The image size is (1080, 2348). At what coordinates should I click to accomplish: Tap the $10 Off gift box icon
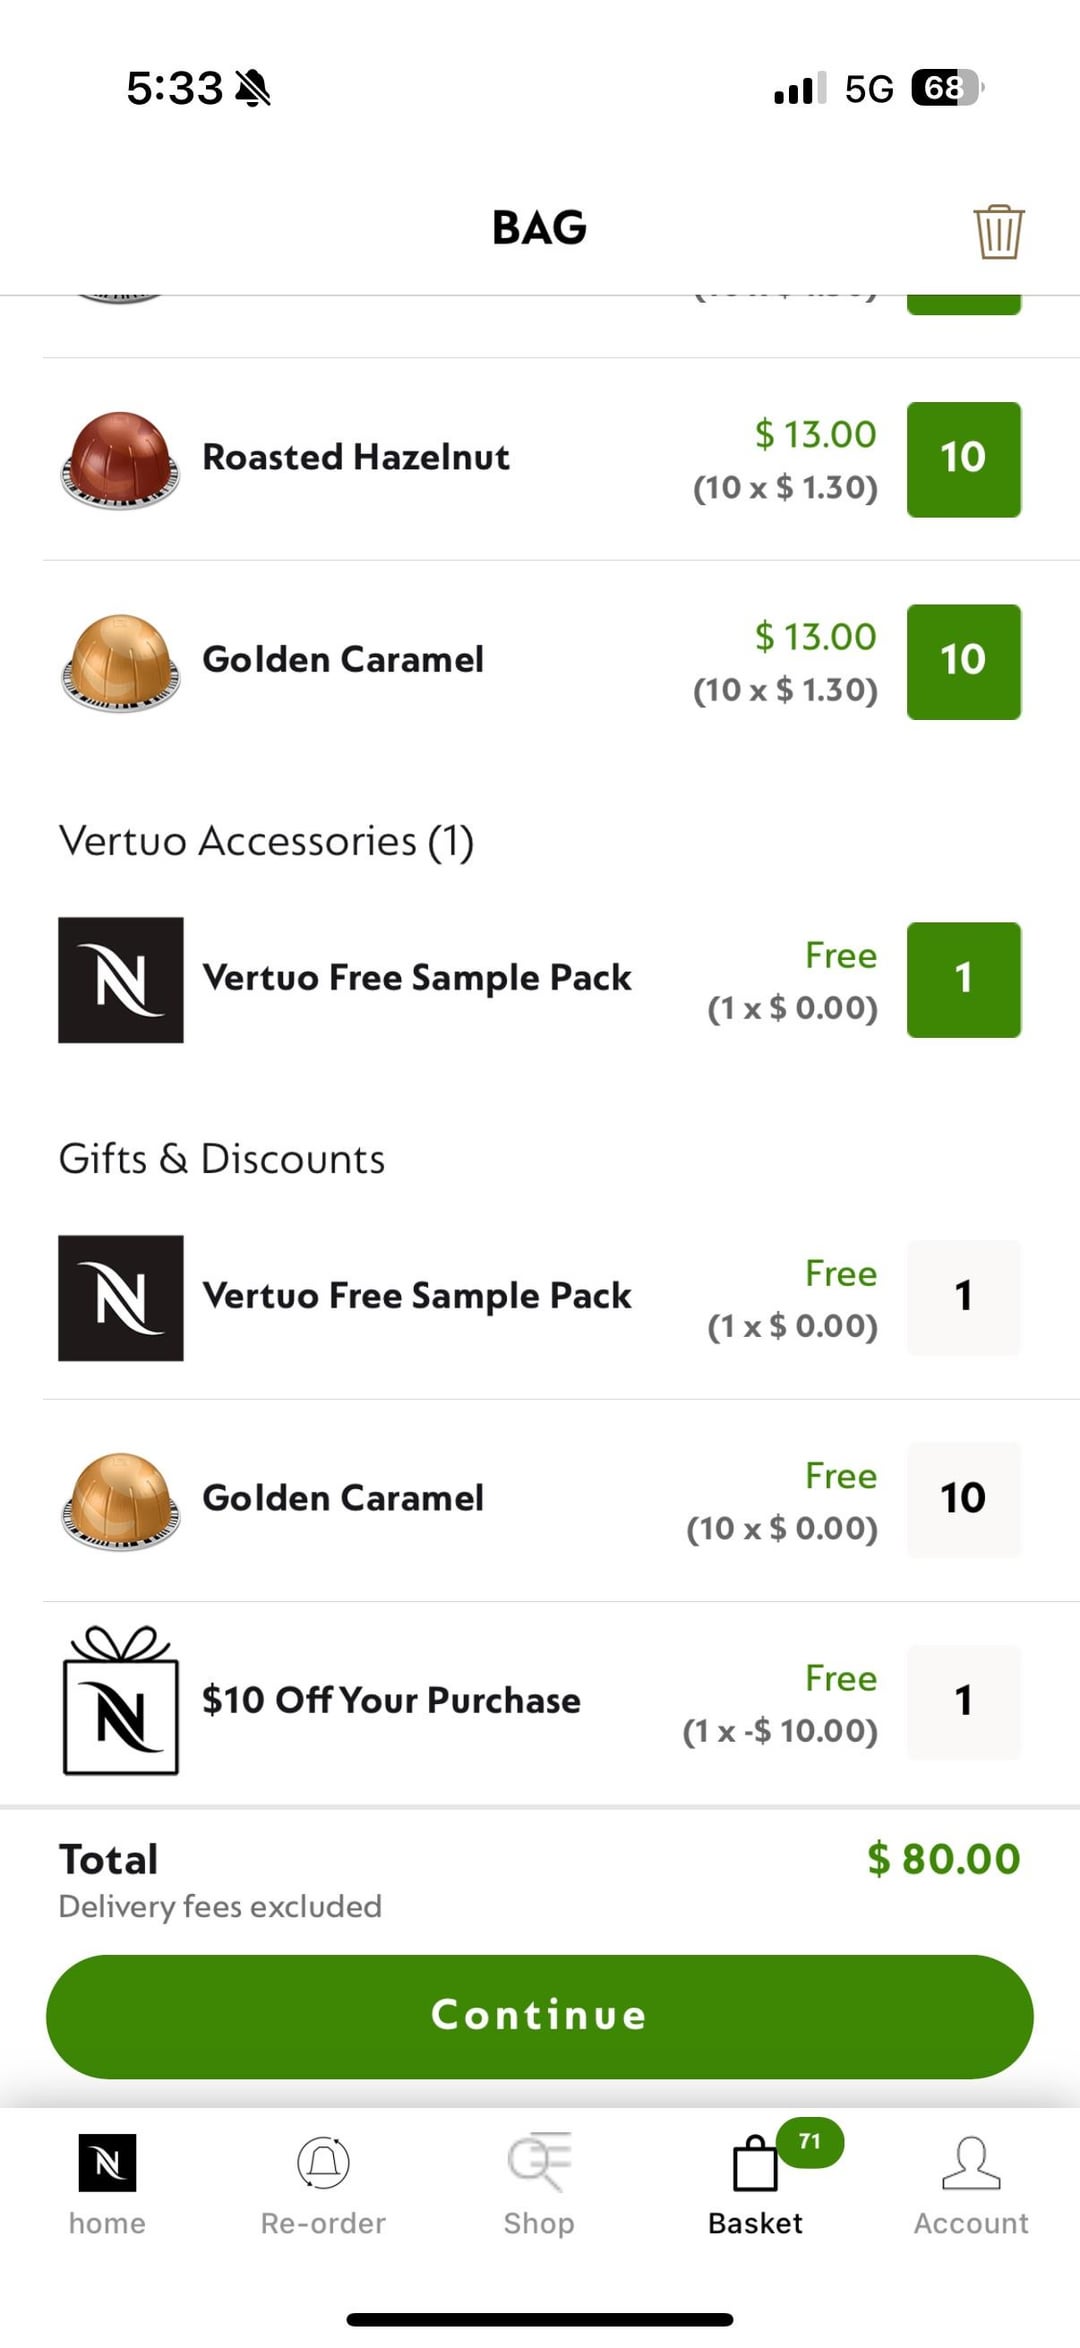click(121, 1702)
